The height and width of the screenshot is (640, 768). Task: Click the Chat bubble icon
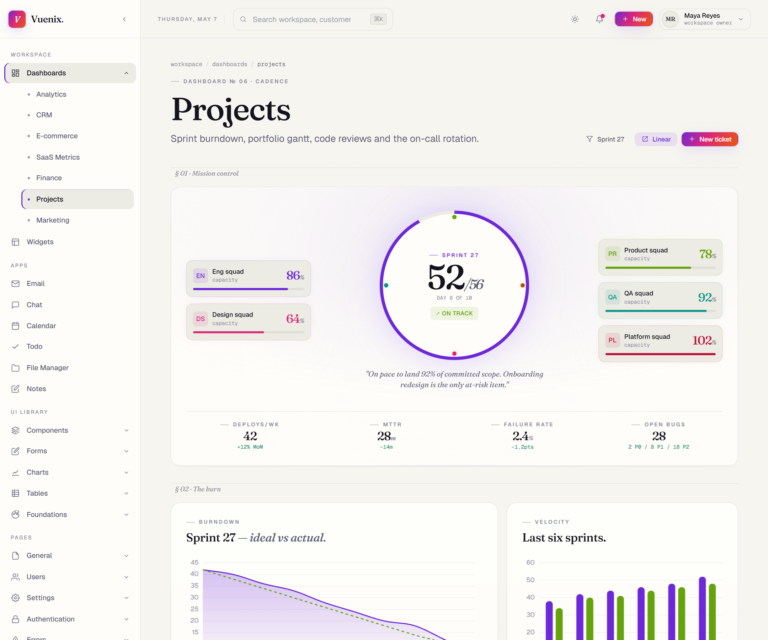click(x=15, y=305)
